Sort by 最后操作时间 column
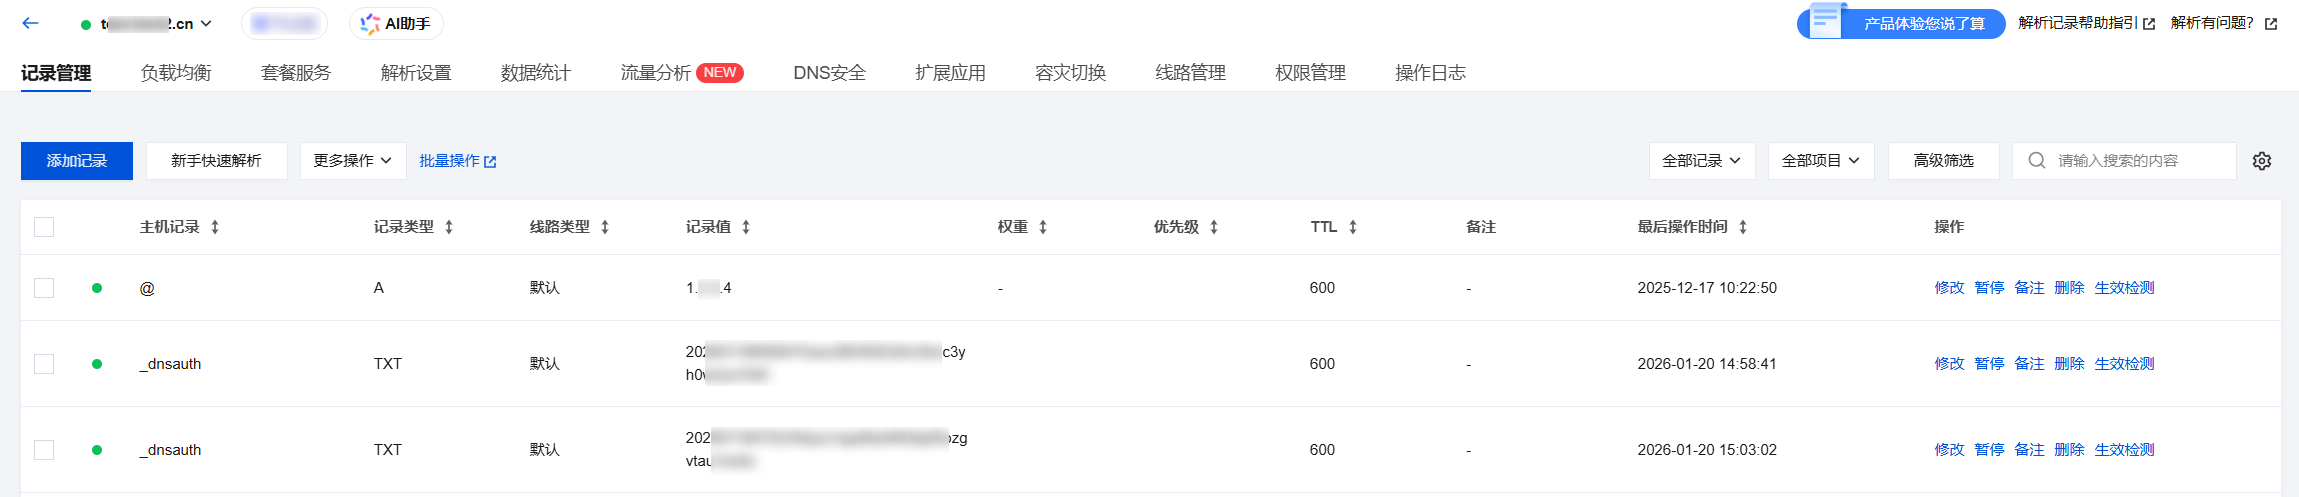 pyautogui.click(x=1743, y=227)
